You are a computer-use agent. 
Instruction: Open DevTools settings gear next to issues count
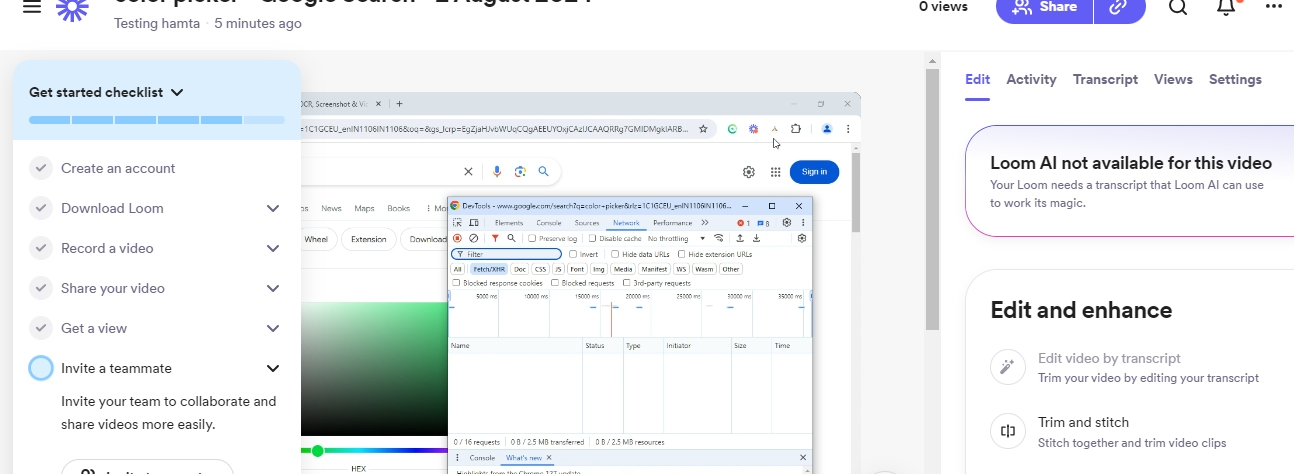[x=786, y=223]
